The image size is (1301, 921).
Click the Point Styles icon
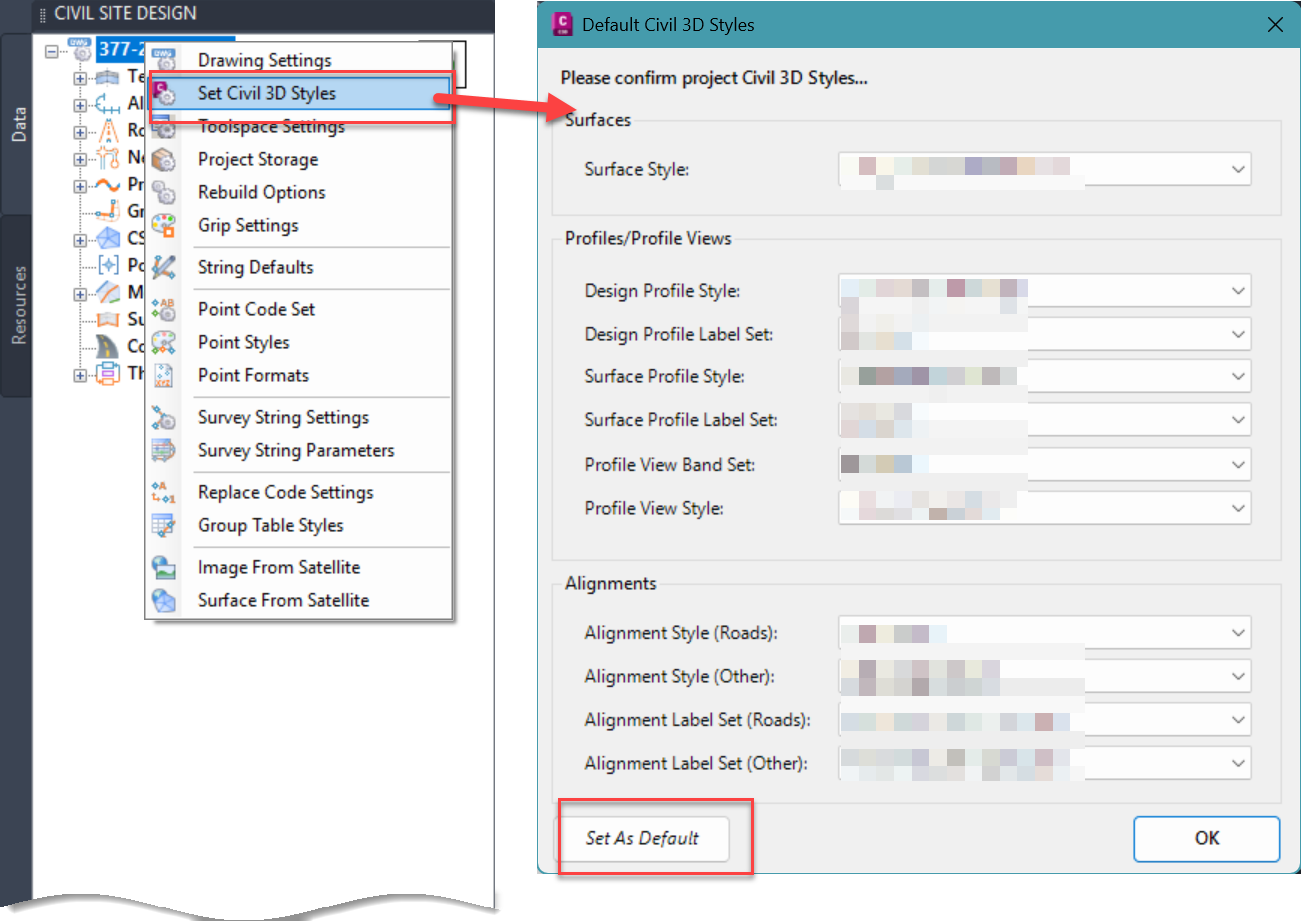(164, 342)
